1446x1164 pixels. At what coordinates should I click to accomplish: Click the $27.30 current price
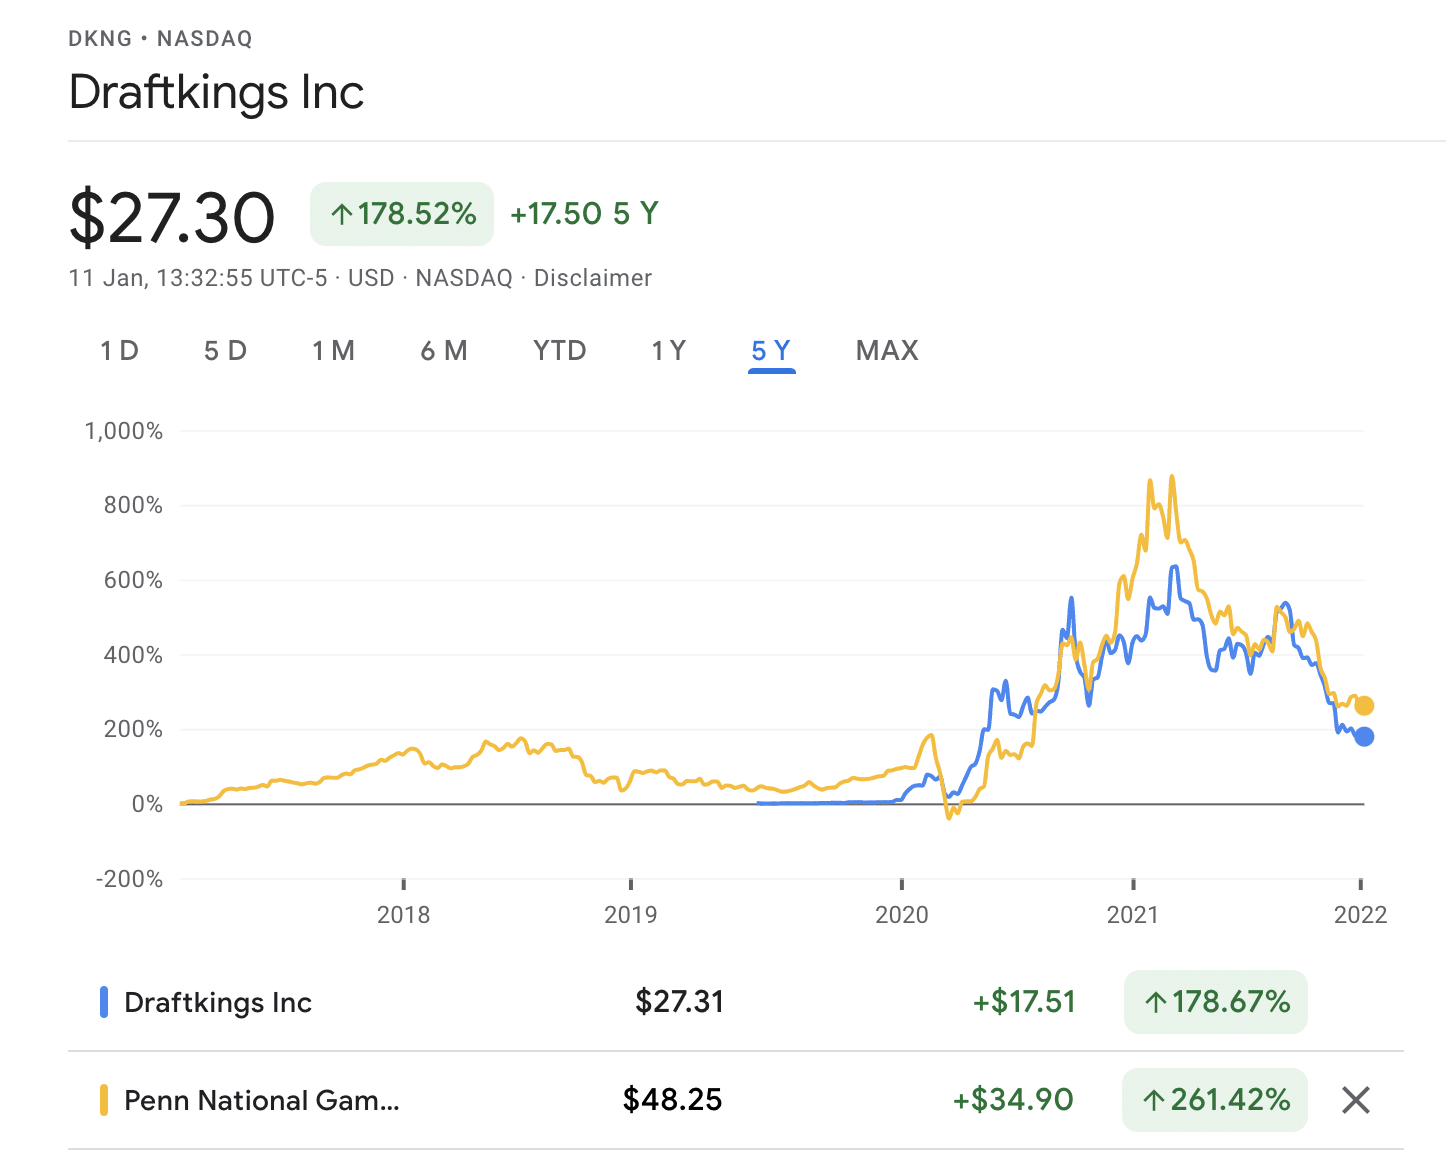pos(172,218)
